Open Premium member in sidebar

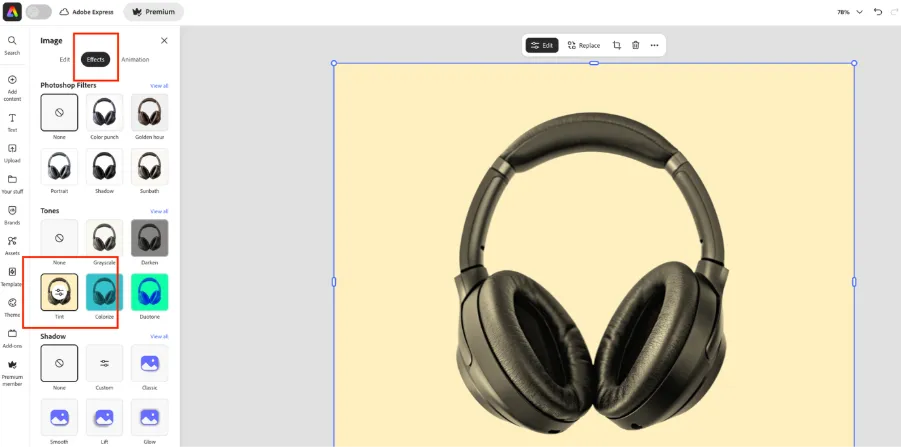tap(12, 373)
